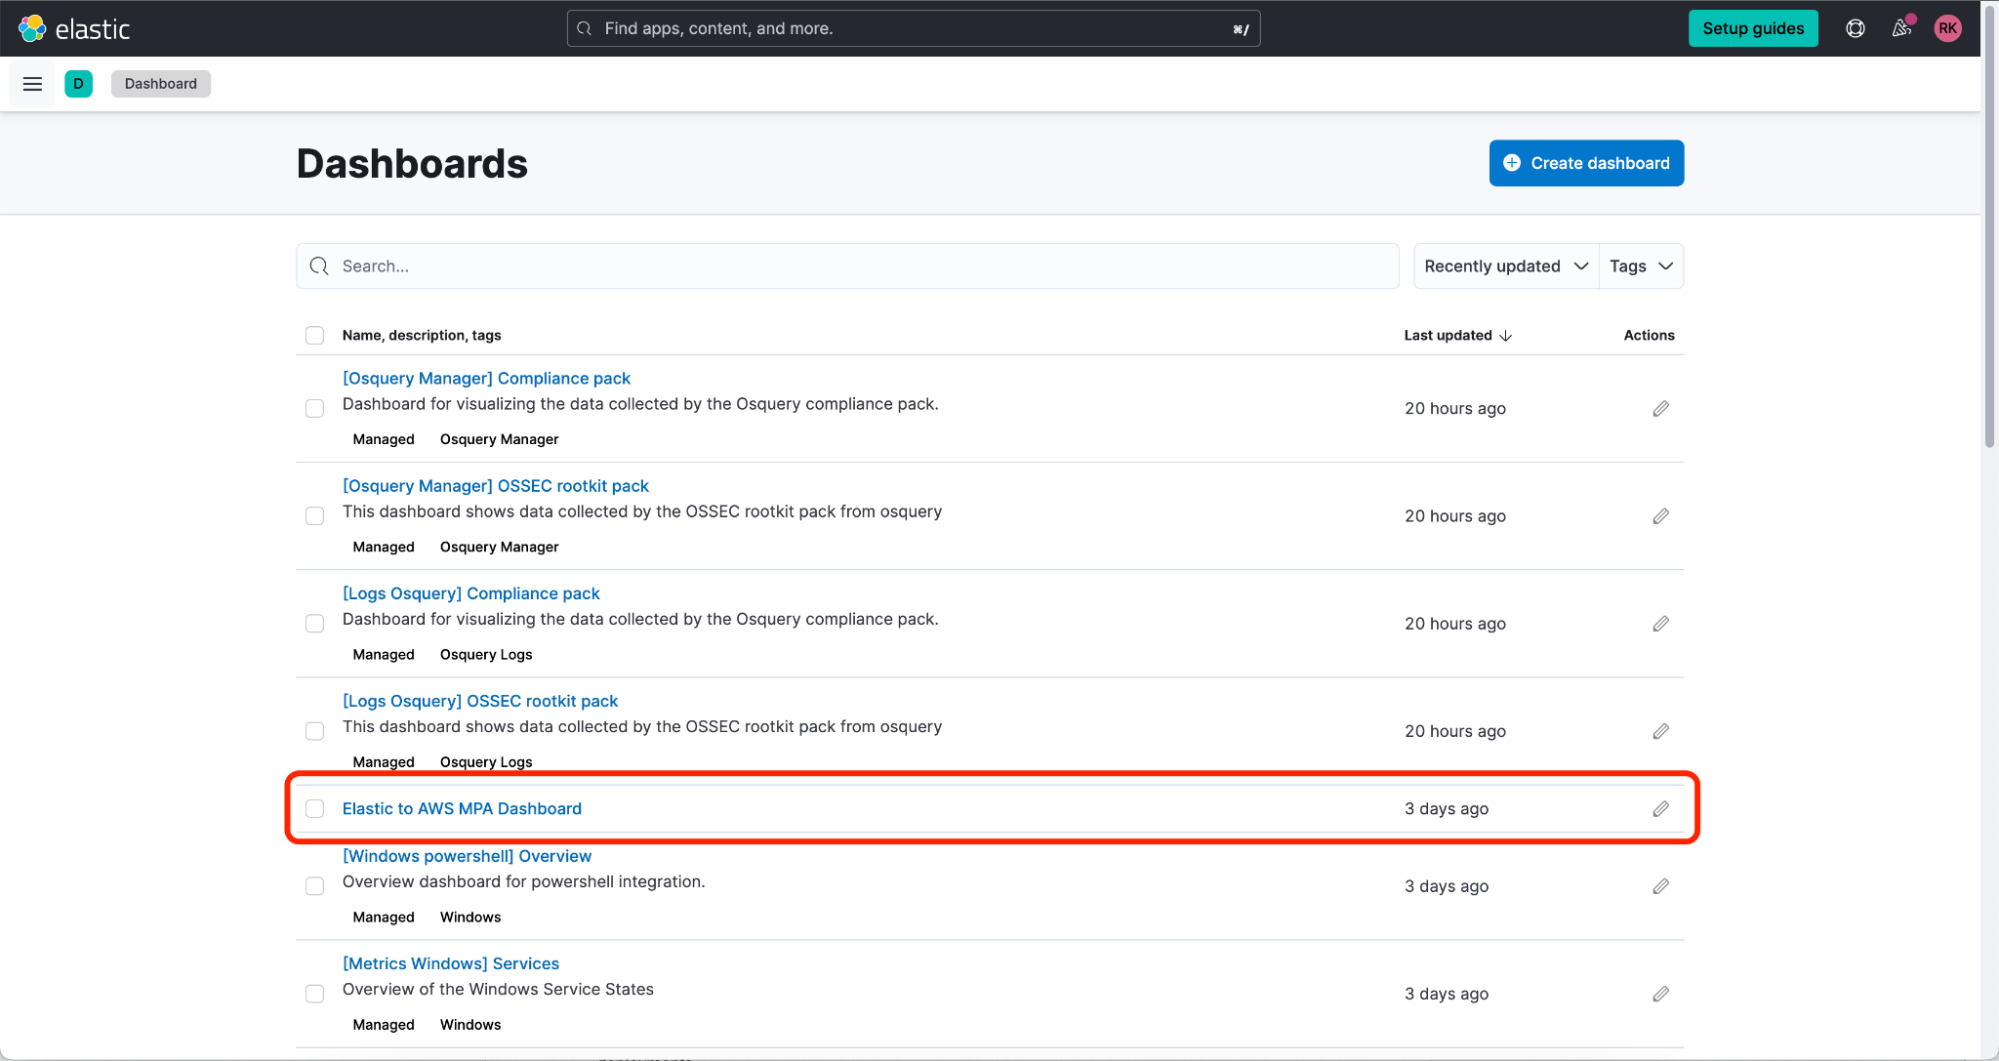Open the newsfeed notifications icon

point(1902,28)
